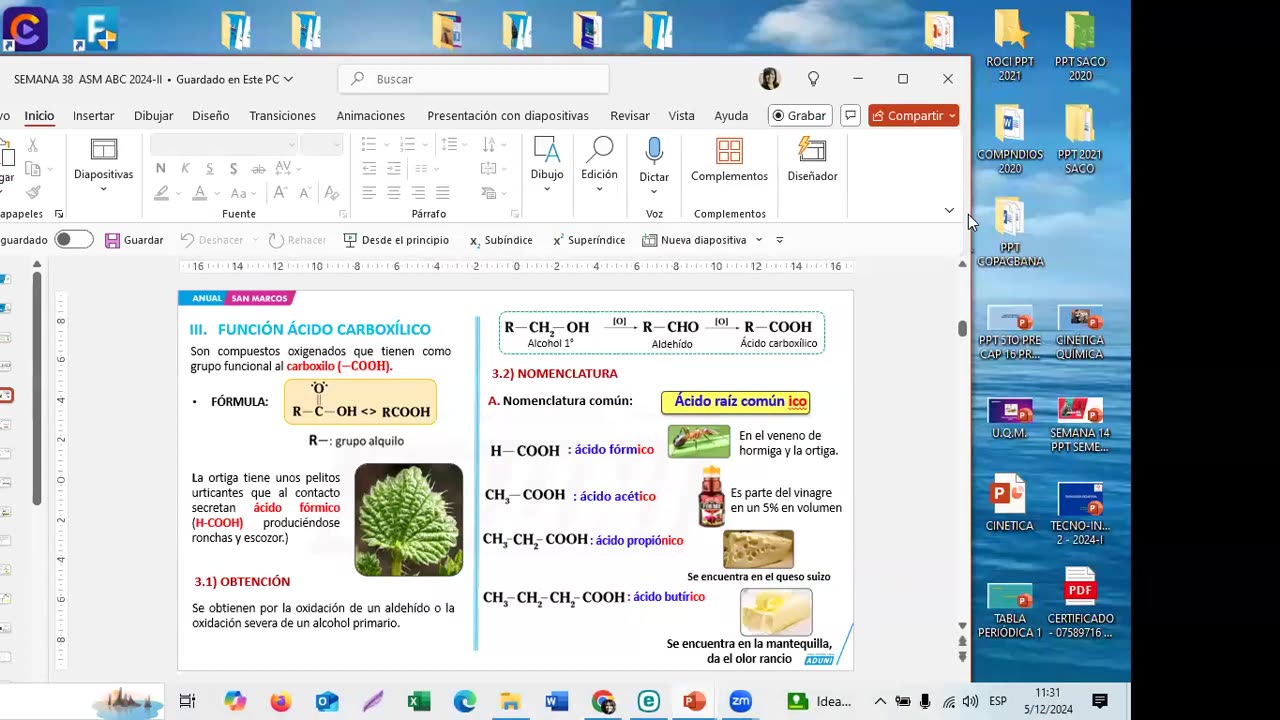This screenshot has height=720, width=1280.
Task: Go to the Transiciones tab
Action: tap(283, 116)
